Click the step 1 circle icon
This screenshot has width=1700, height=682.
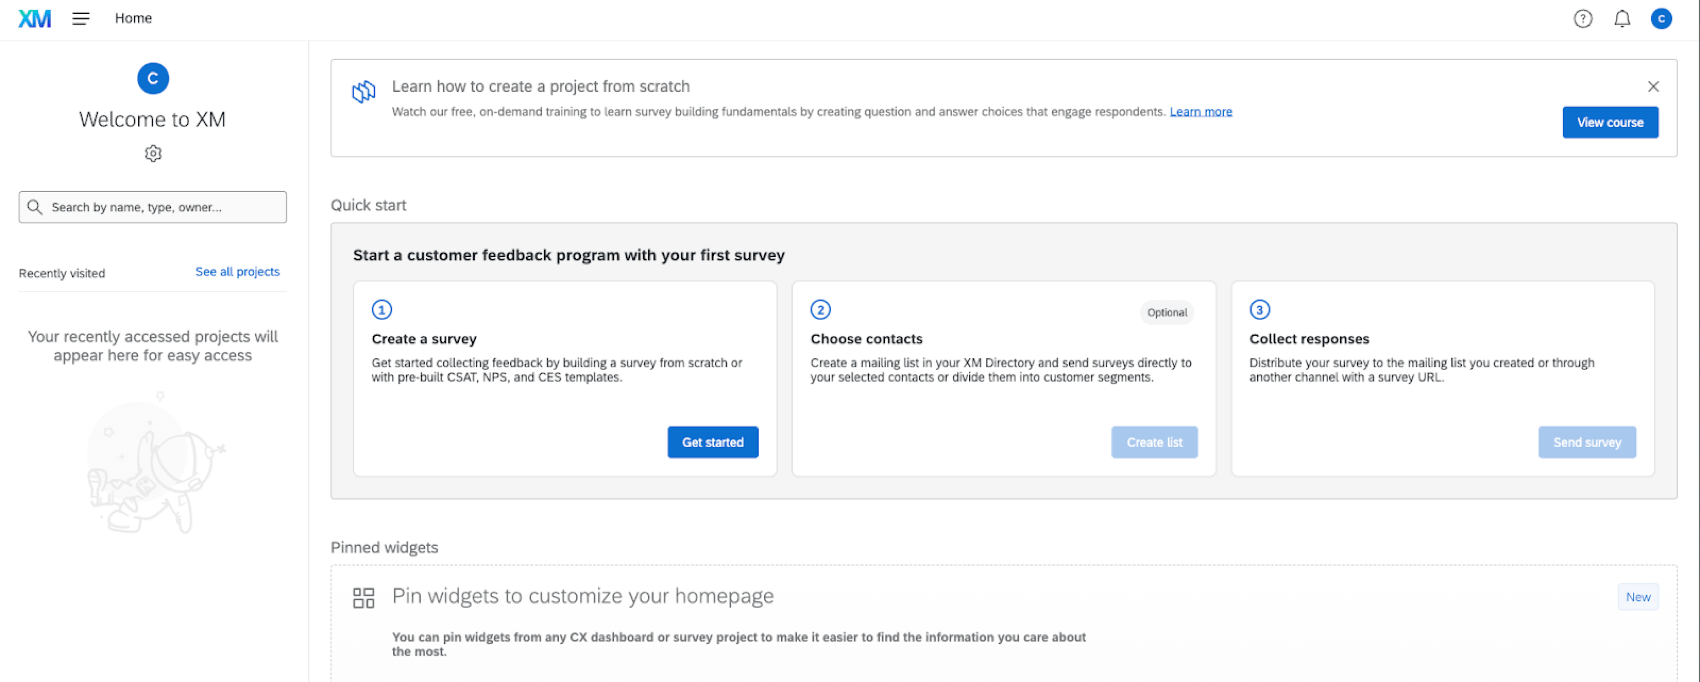click(x=382, y=310)
